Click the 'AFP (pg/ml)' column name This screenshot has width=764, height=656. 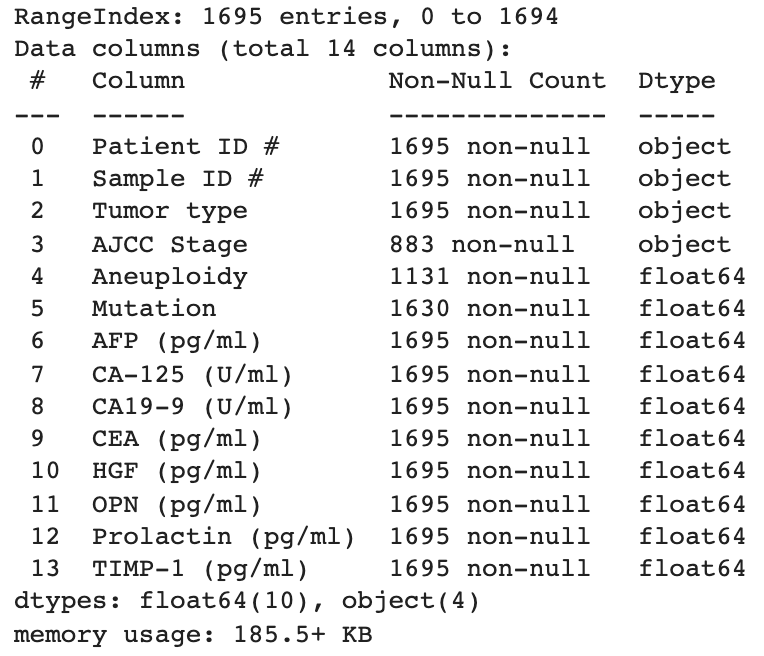177,341
